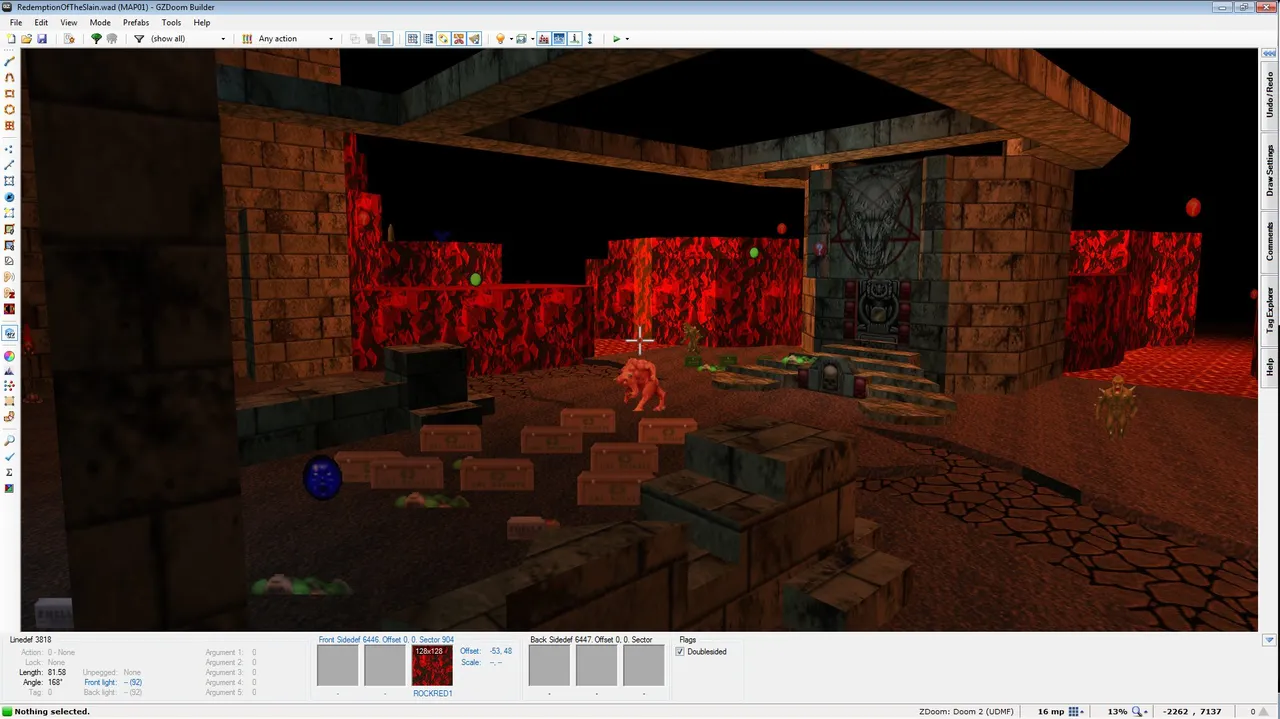Switch to Linedefs mode icon

[x=10, y=165]
